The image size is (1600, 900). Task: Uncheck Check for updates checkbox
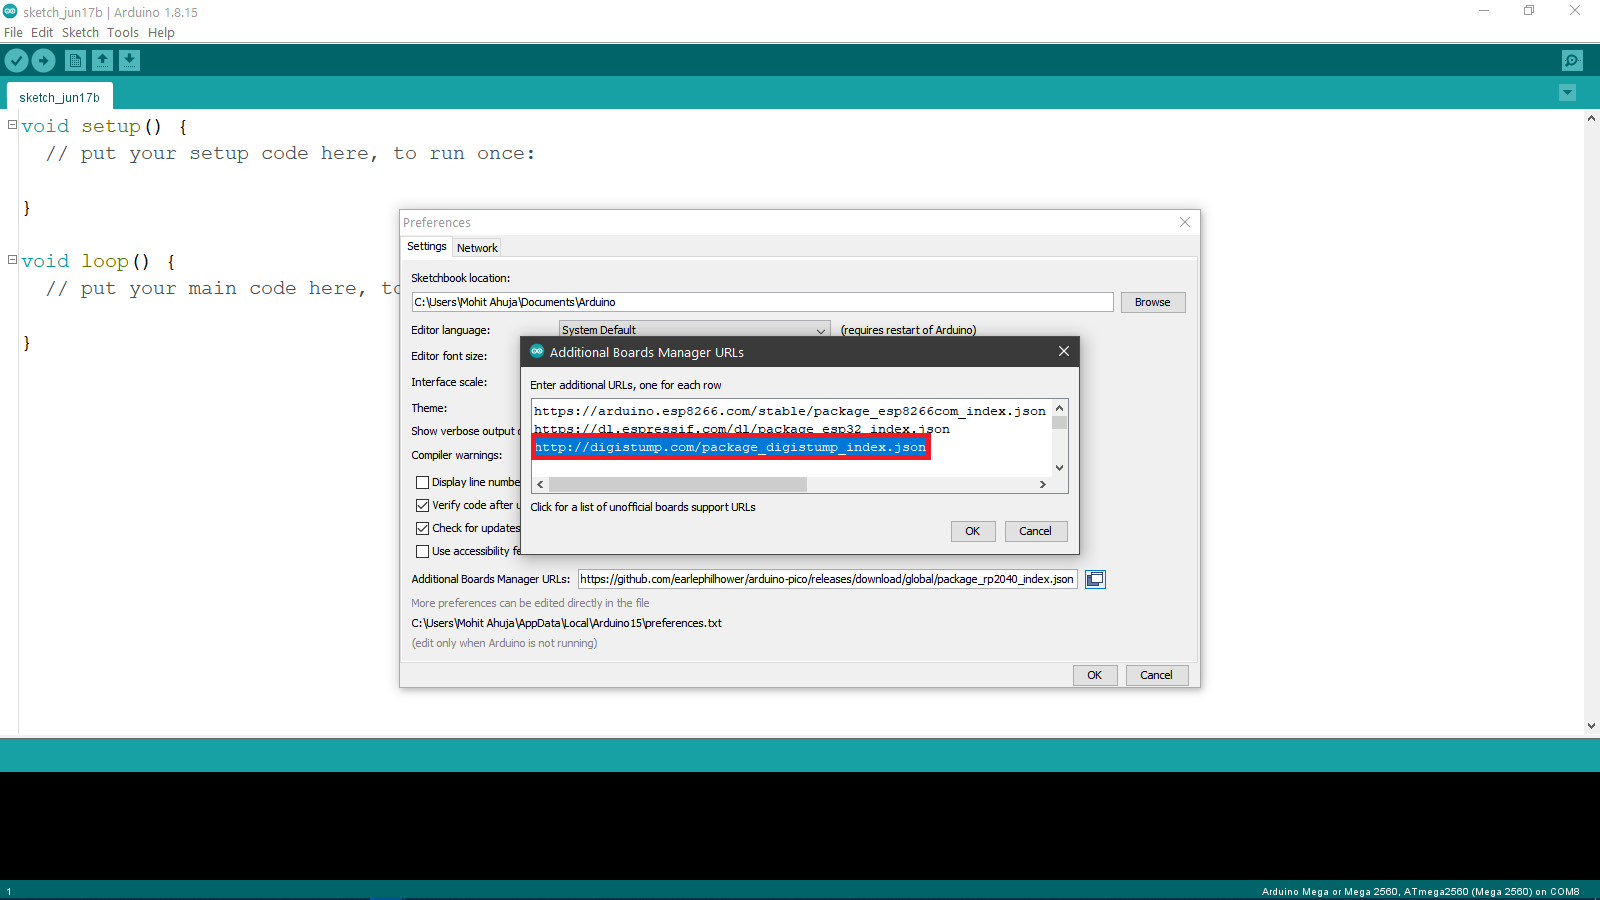(422, 528)
